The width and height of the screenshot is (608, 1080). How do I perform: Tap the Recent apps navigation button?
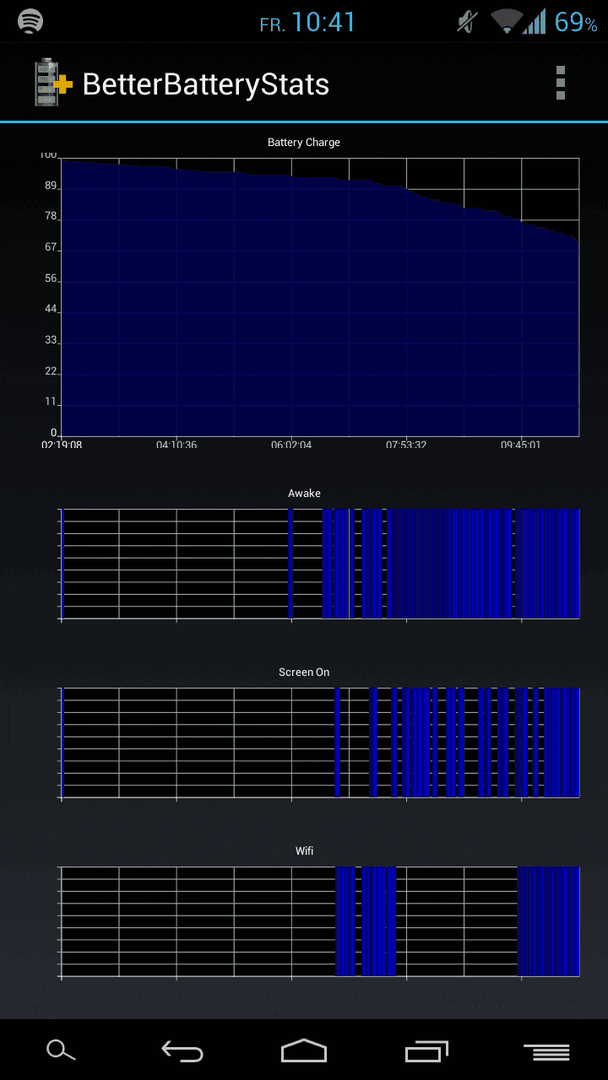coord(426,1051)
